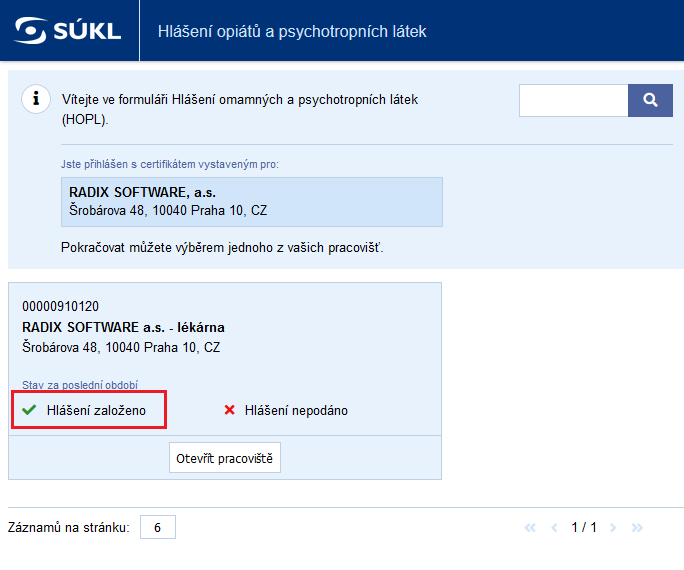Viewport: 684px width, 570px height.
Task: Focus the search text field
Action: pyautogui.click(x=573, y=100)
